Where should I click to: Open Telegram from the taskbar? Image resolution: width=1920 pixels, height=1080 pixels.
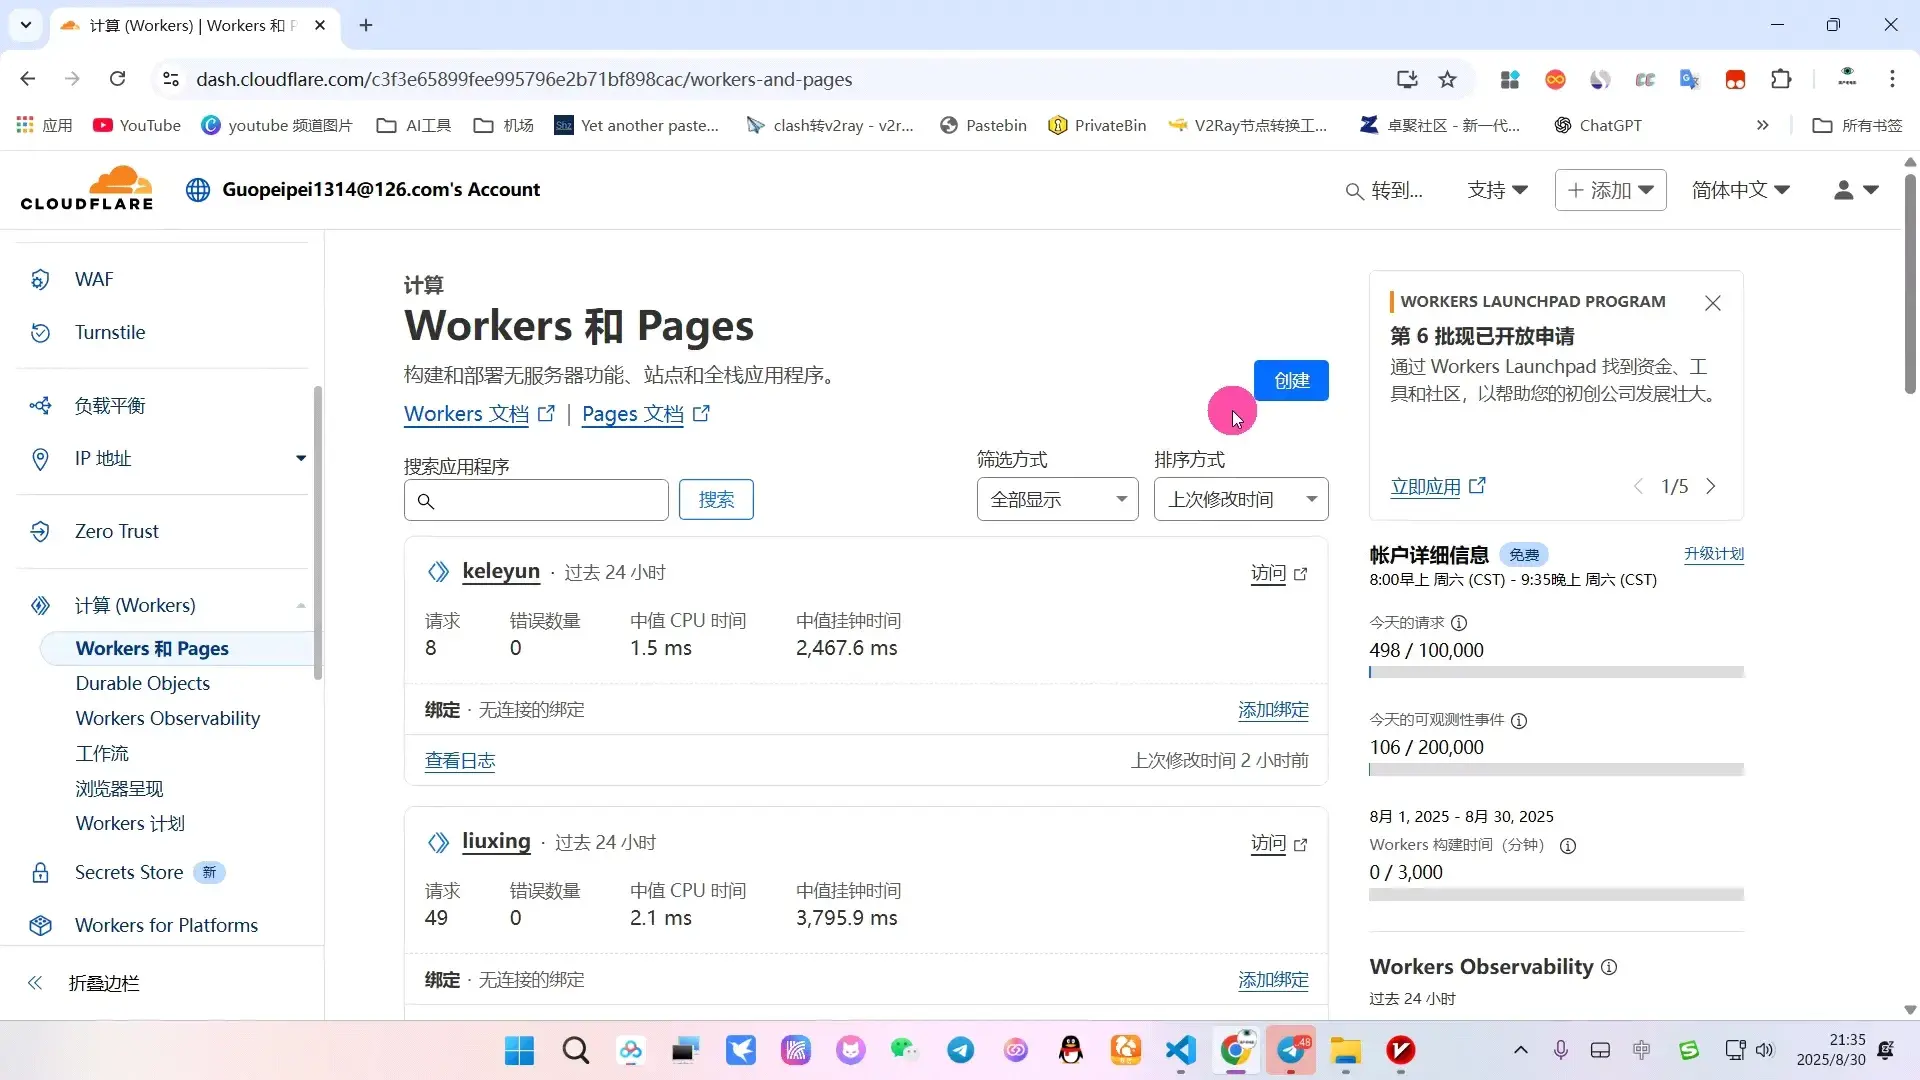[960, 1050]
